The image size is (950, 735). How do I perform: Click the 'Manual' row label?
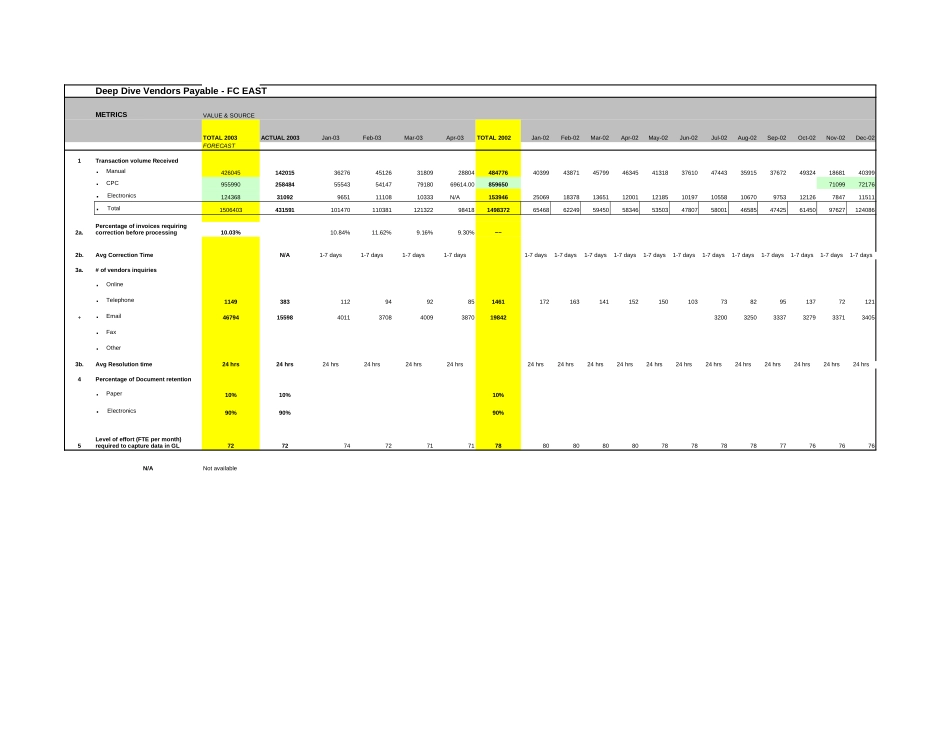[x=116, y=171]
